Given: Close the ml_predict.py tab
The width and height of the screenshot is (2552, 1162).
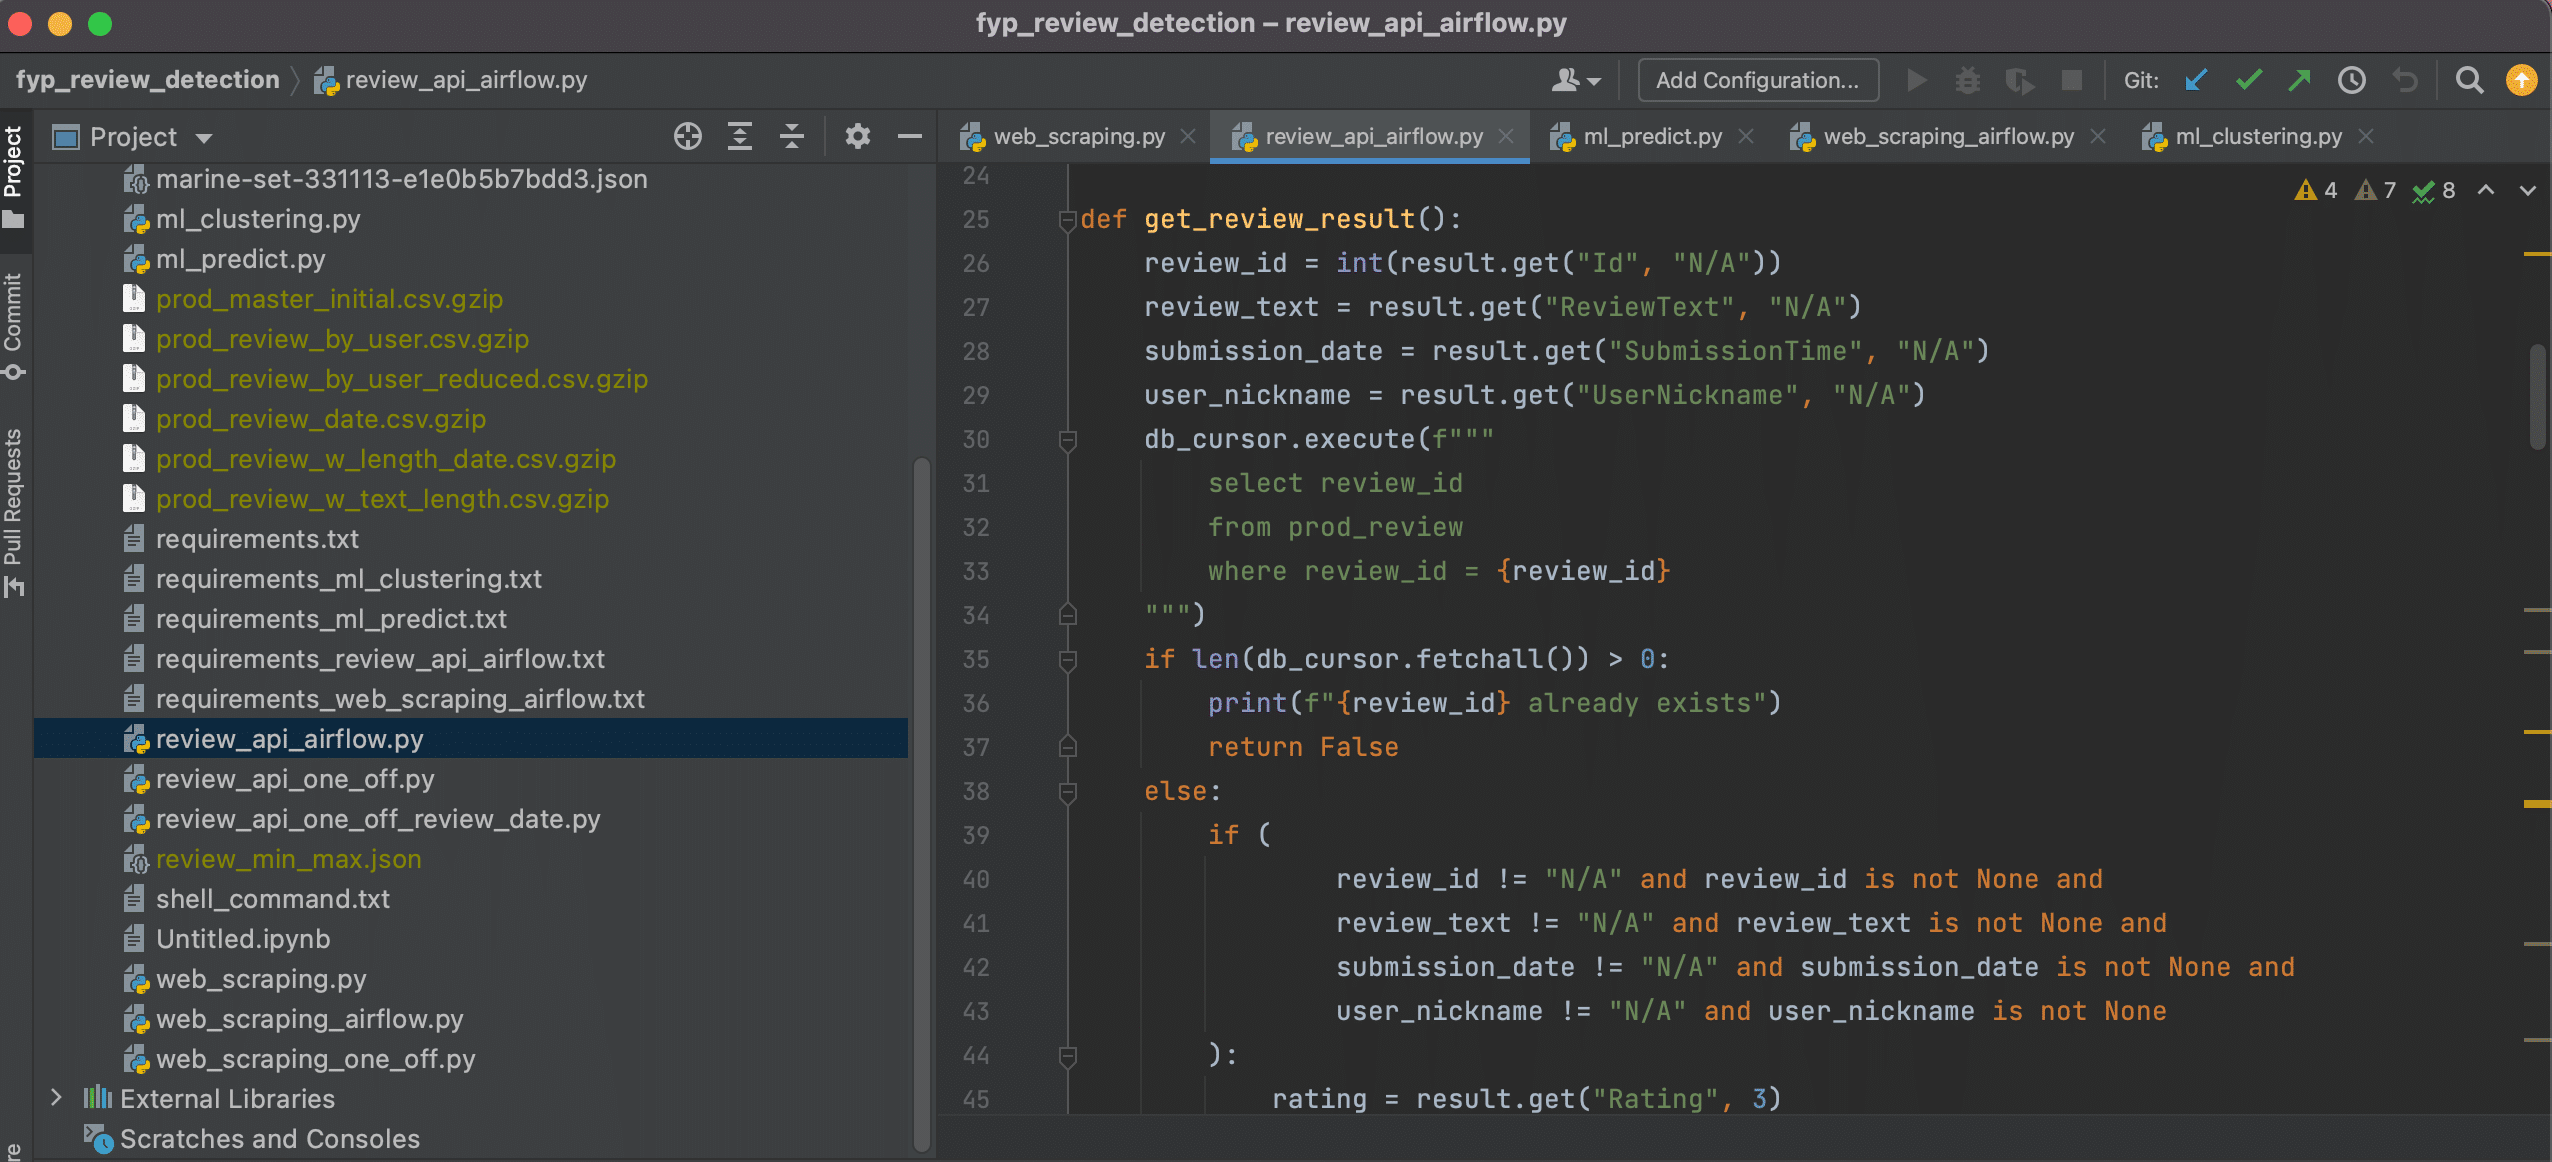Looking at the screenshot, I should point(1746,136).
